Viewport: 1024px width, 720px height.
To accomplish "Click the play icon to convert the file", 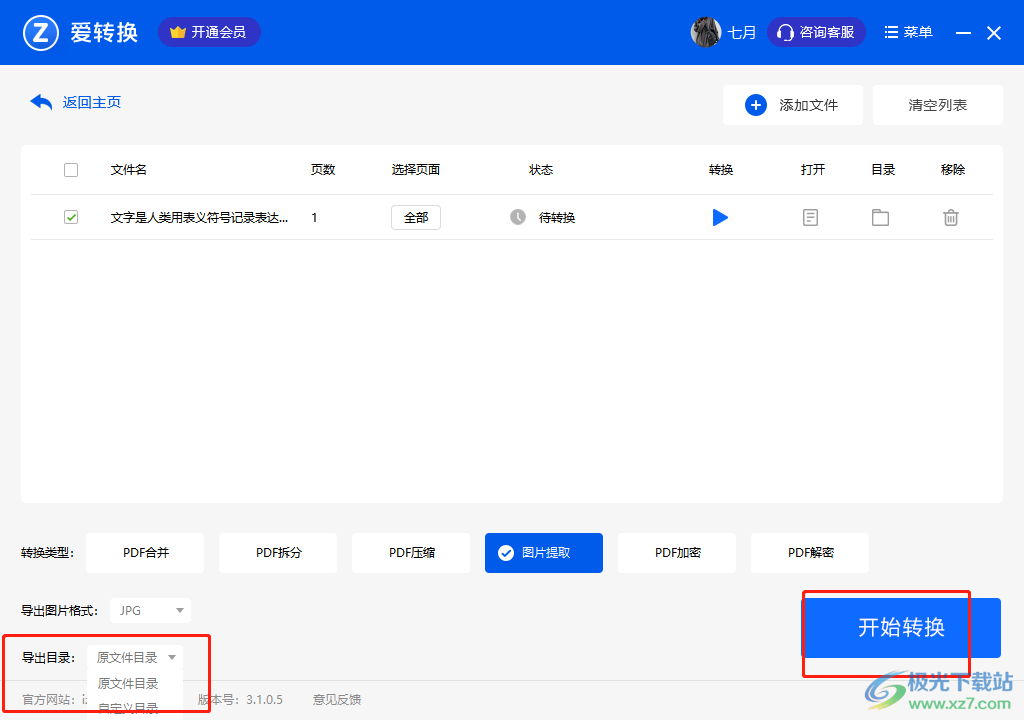I will point(720,217).
